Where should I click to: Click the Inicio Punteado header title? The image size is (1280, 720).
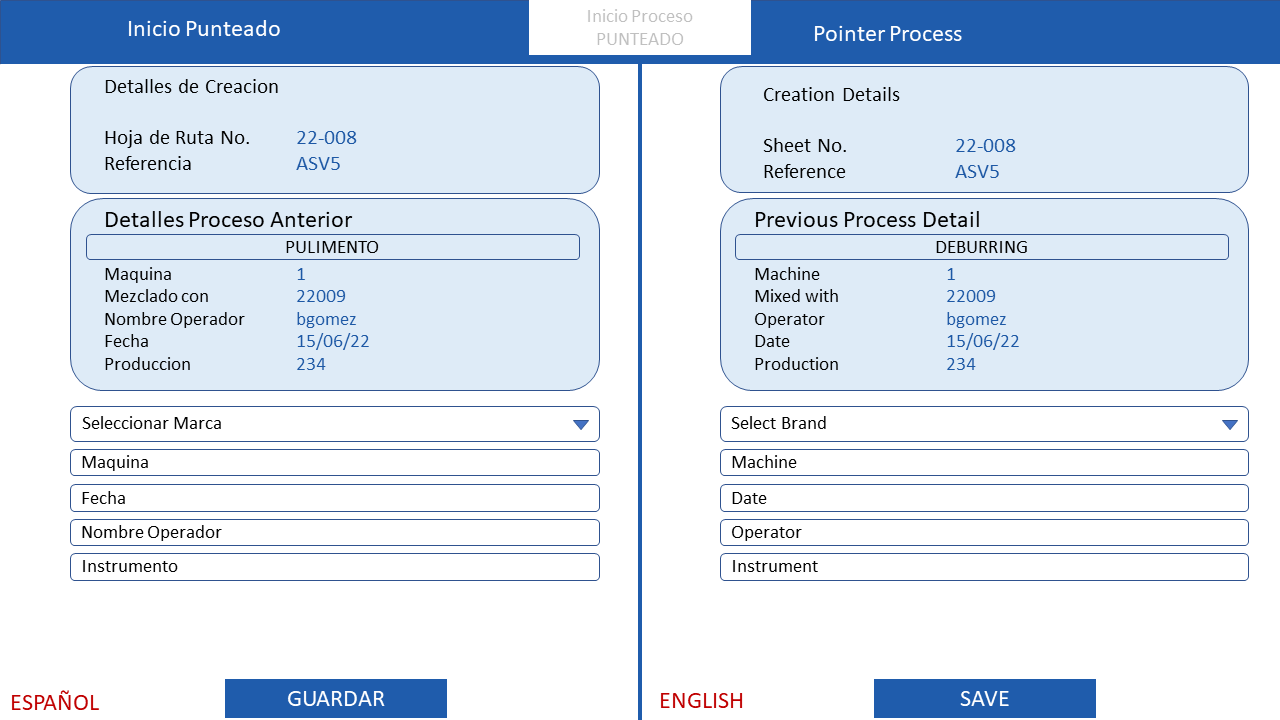204,29
